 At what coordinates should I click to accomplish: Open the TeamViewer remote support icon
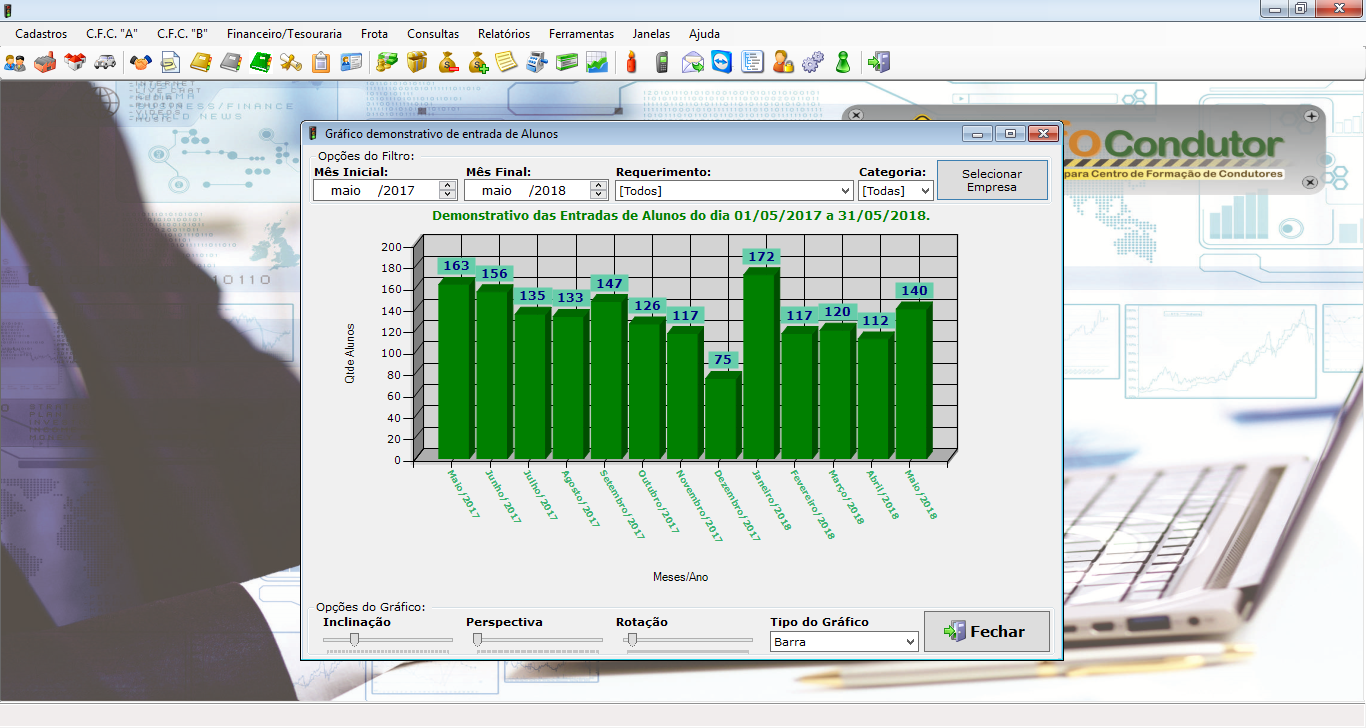click(722, 62)
